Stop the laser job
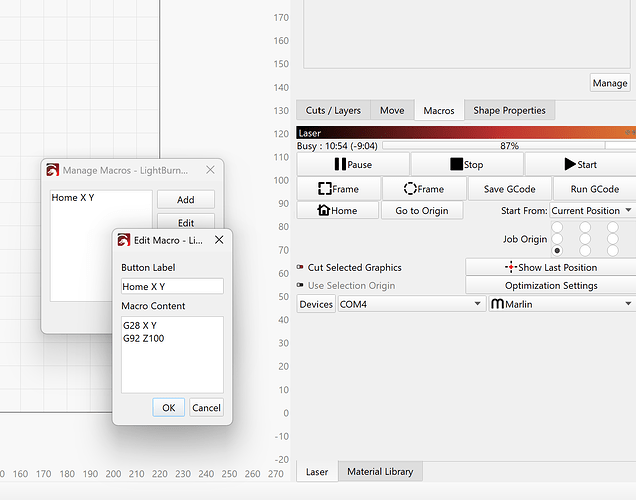This screenshot has width=636, height=500. pyautogui.click(x=467, y=164)
